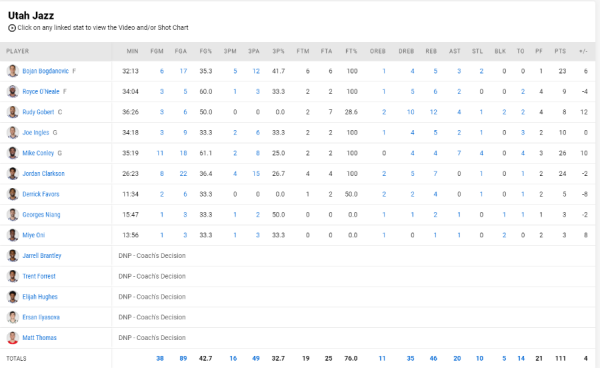Viewport: 600px width, 368px height.
Task: Click Bogdanovic's 12 three-point attempts
Action: [256, 71]
